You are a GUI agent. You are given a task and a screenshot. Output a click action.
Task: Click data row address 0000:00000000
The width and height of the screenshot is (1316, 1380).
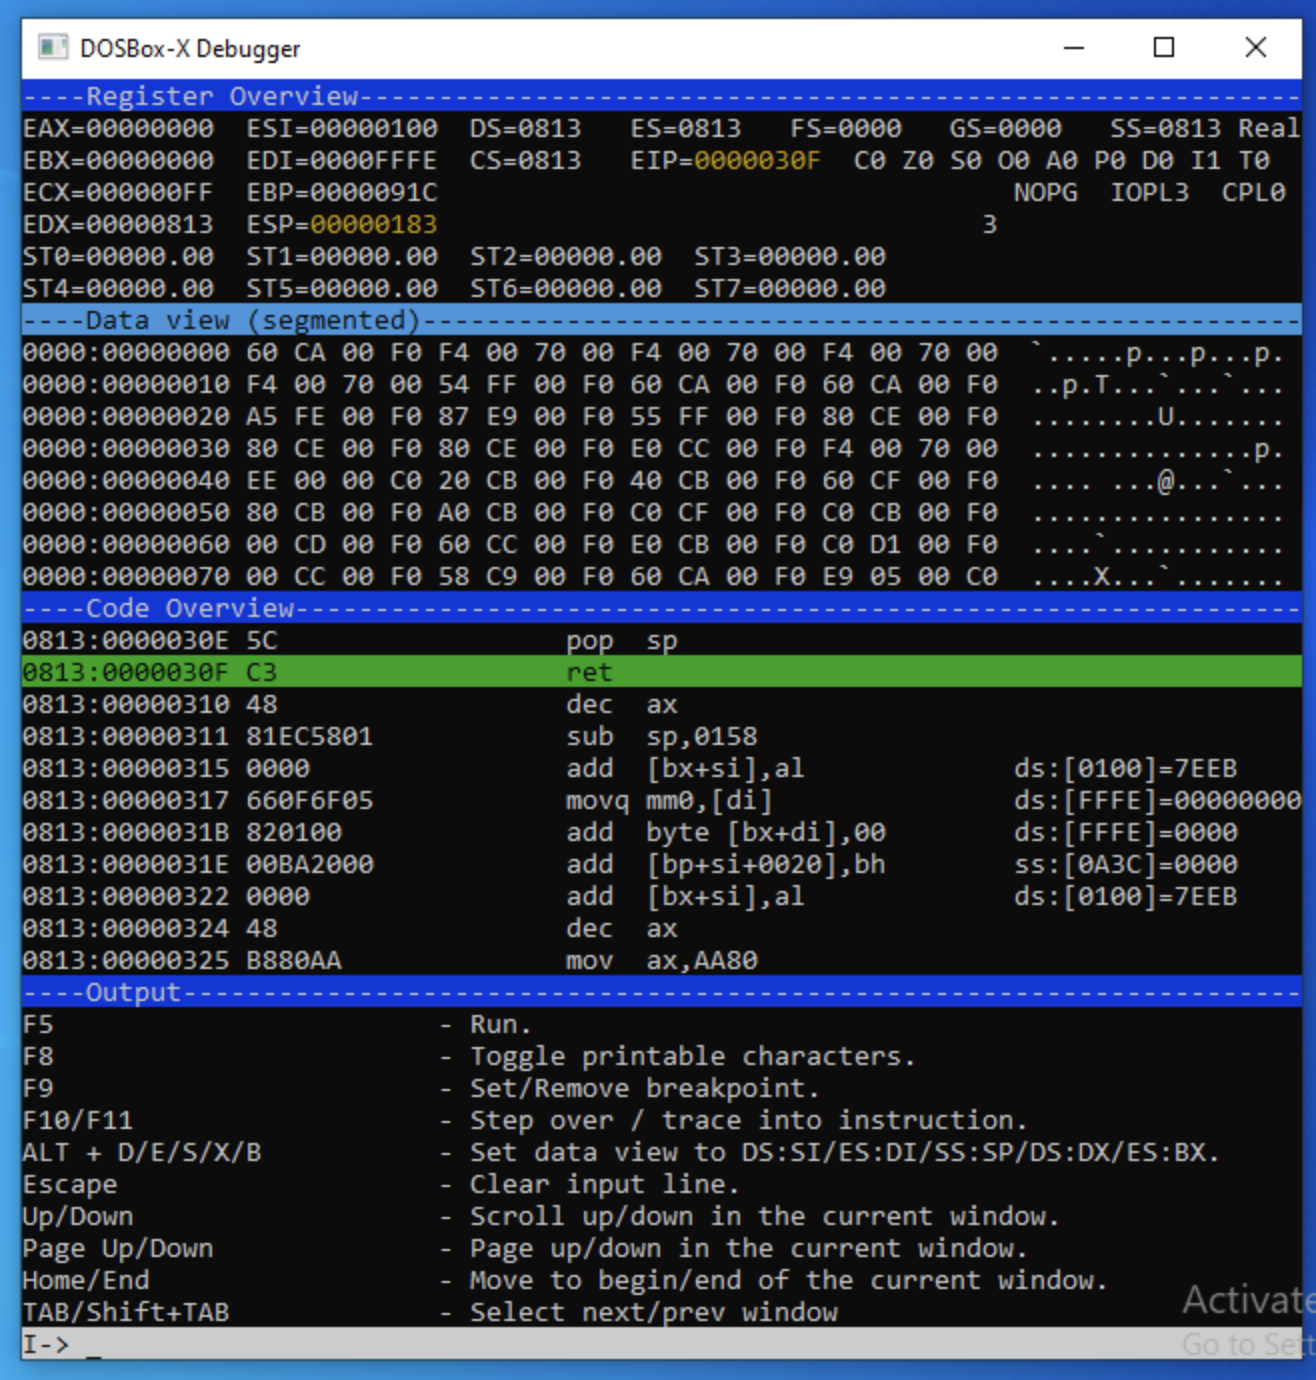point(126,352)
